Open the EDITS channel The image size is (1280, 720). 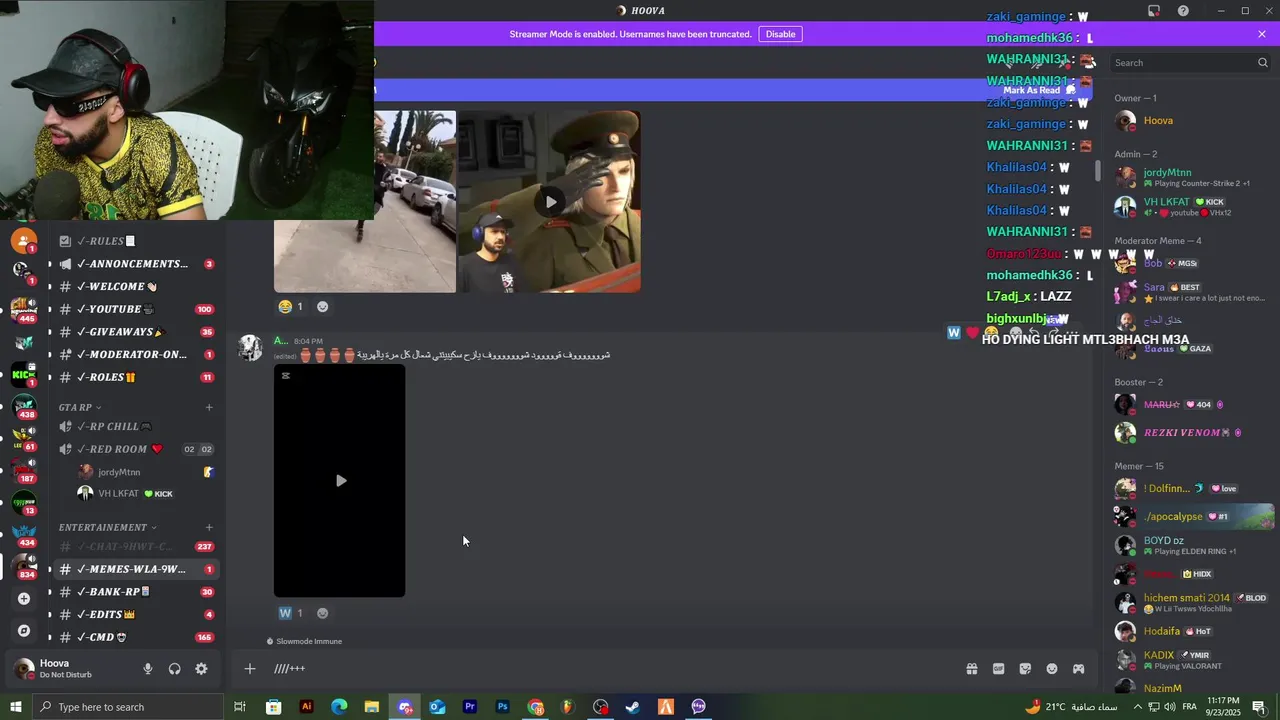pos(136,614)
